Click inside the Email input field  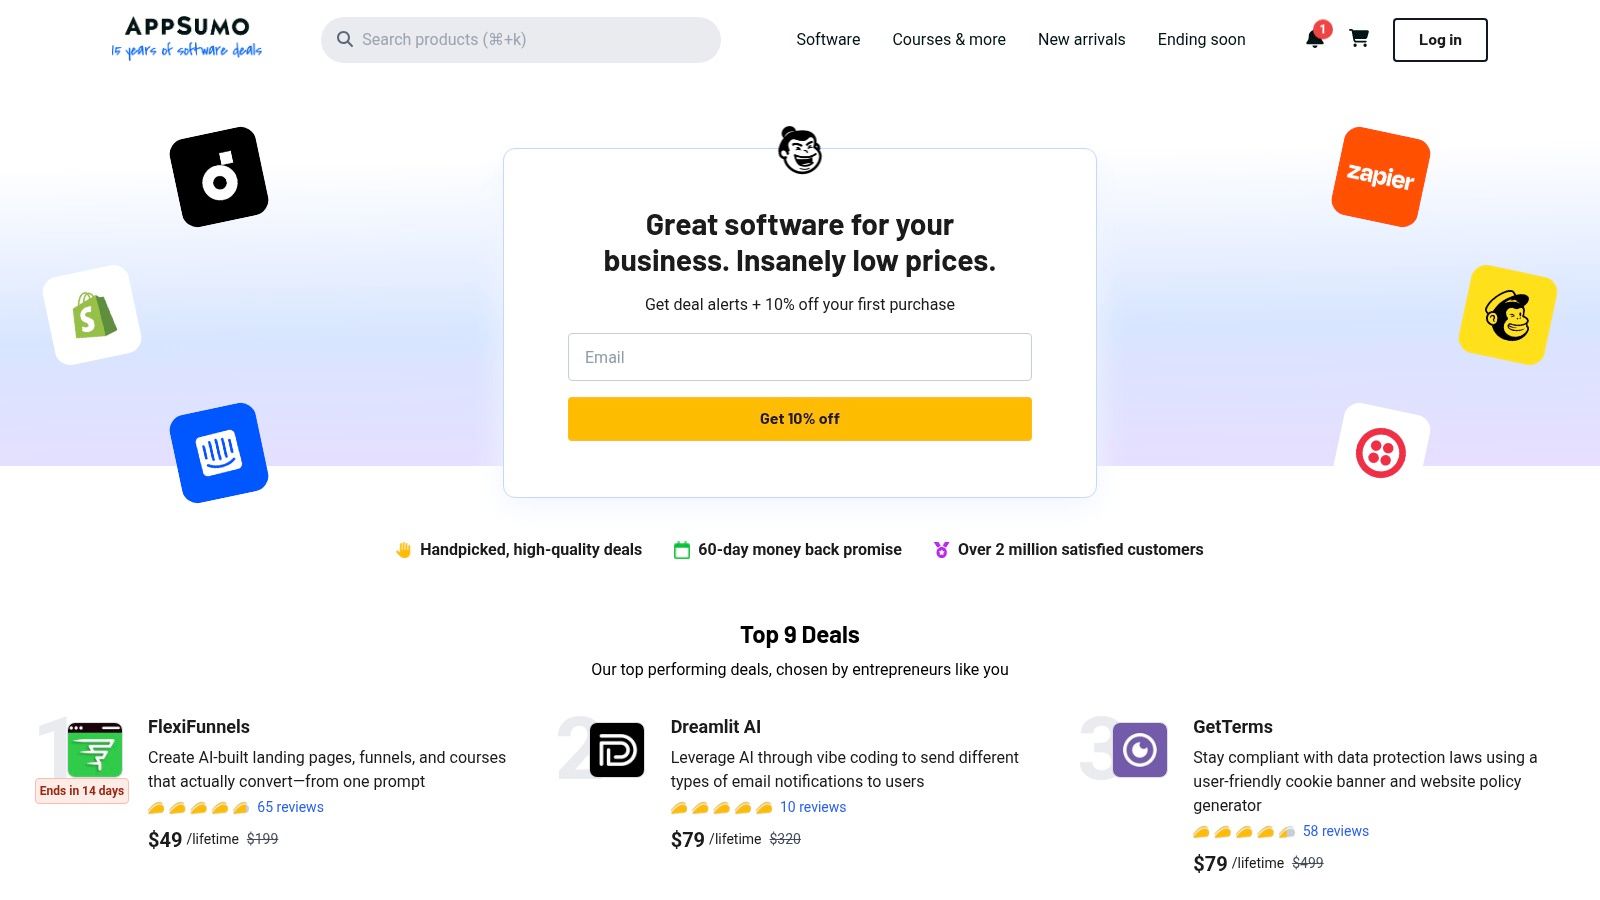pyautogui.click(x=799, y=357)
